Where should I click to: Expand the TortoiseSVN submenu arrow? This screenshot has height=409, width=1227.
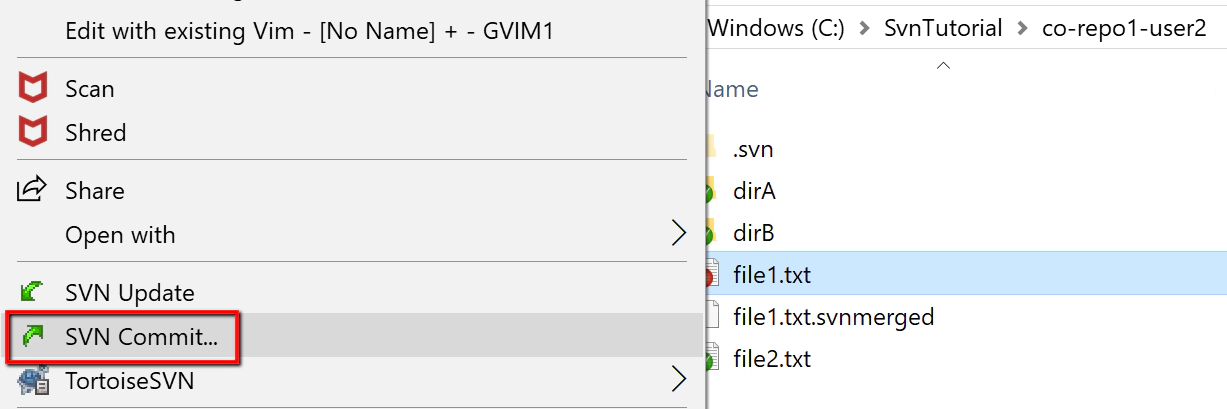[679, 380]
